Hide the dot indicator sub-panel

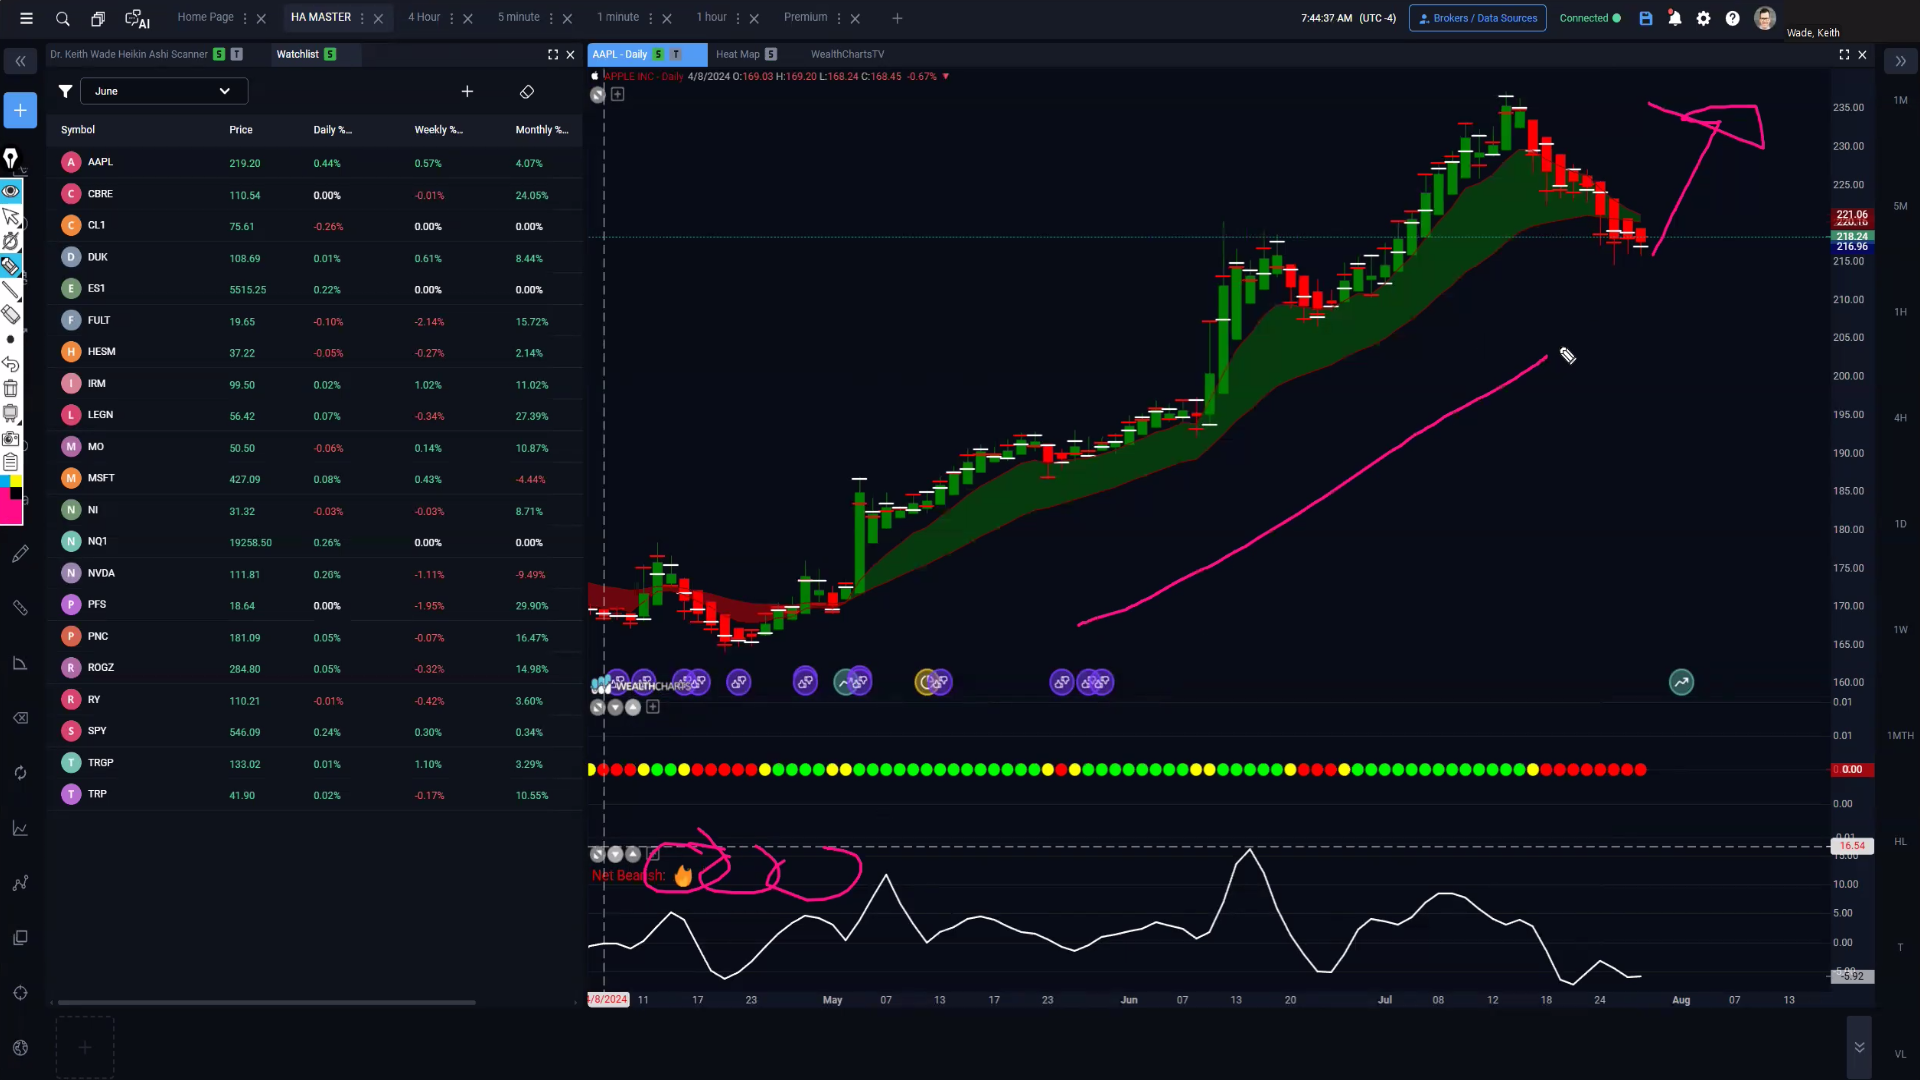(x=598, y=707)
